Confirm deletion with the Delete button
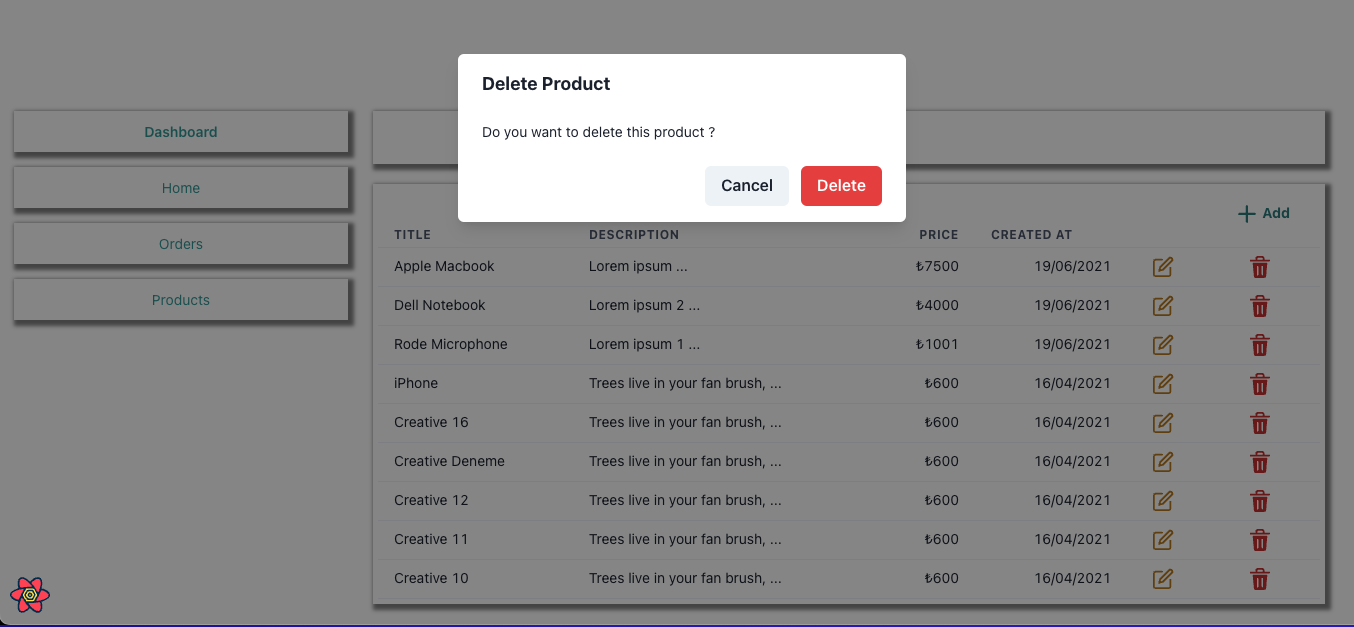The height and width of the screenshot is (627, 1354). (841, 185)
